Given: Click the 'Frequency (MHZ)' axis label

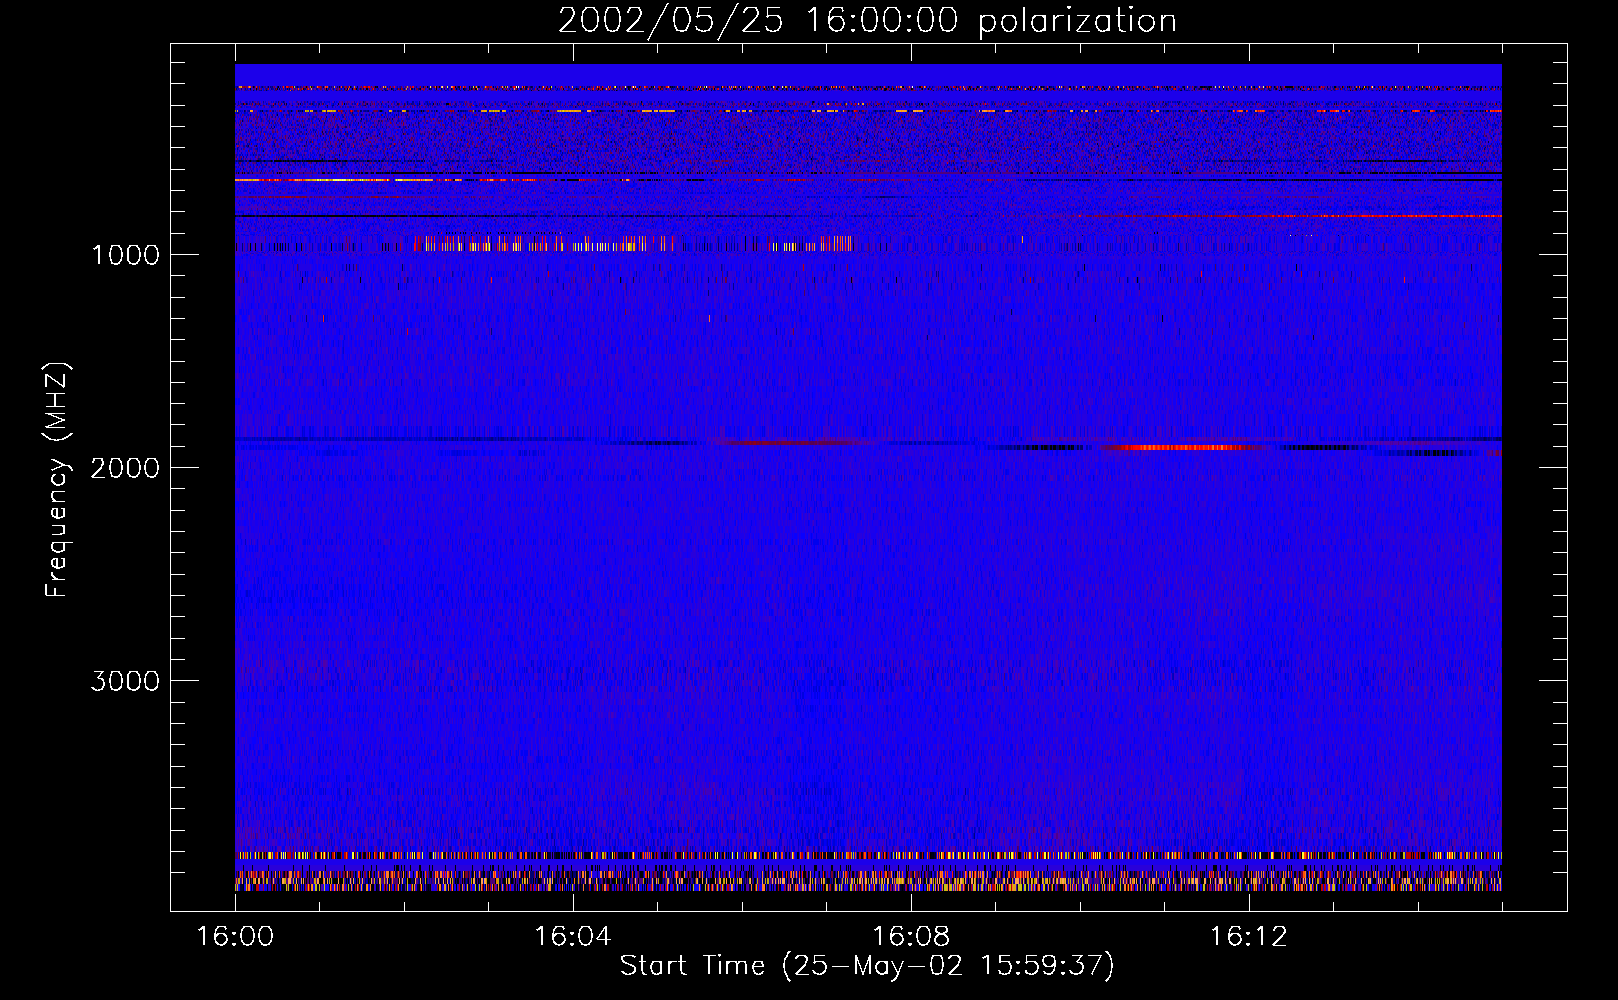Looking at the screenshot, I should pyautogui.click(x=57, y=480).
